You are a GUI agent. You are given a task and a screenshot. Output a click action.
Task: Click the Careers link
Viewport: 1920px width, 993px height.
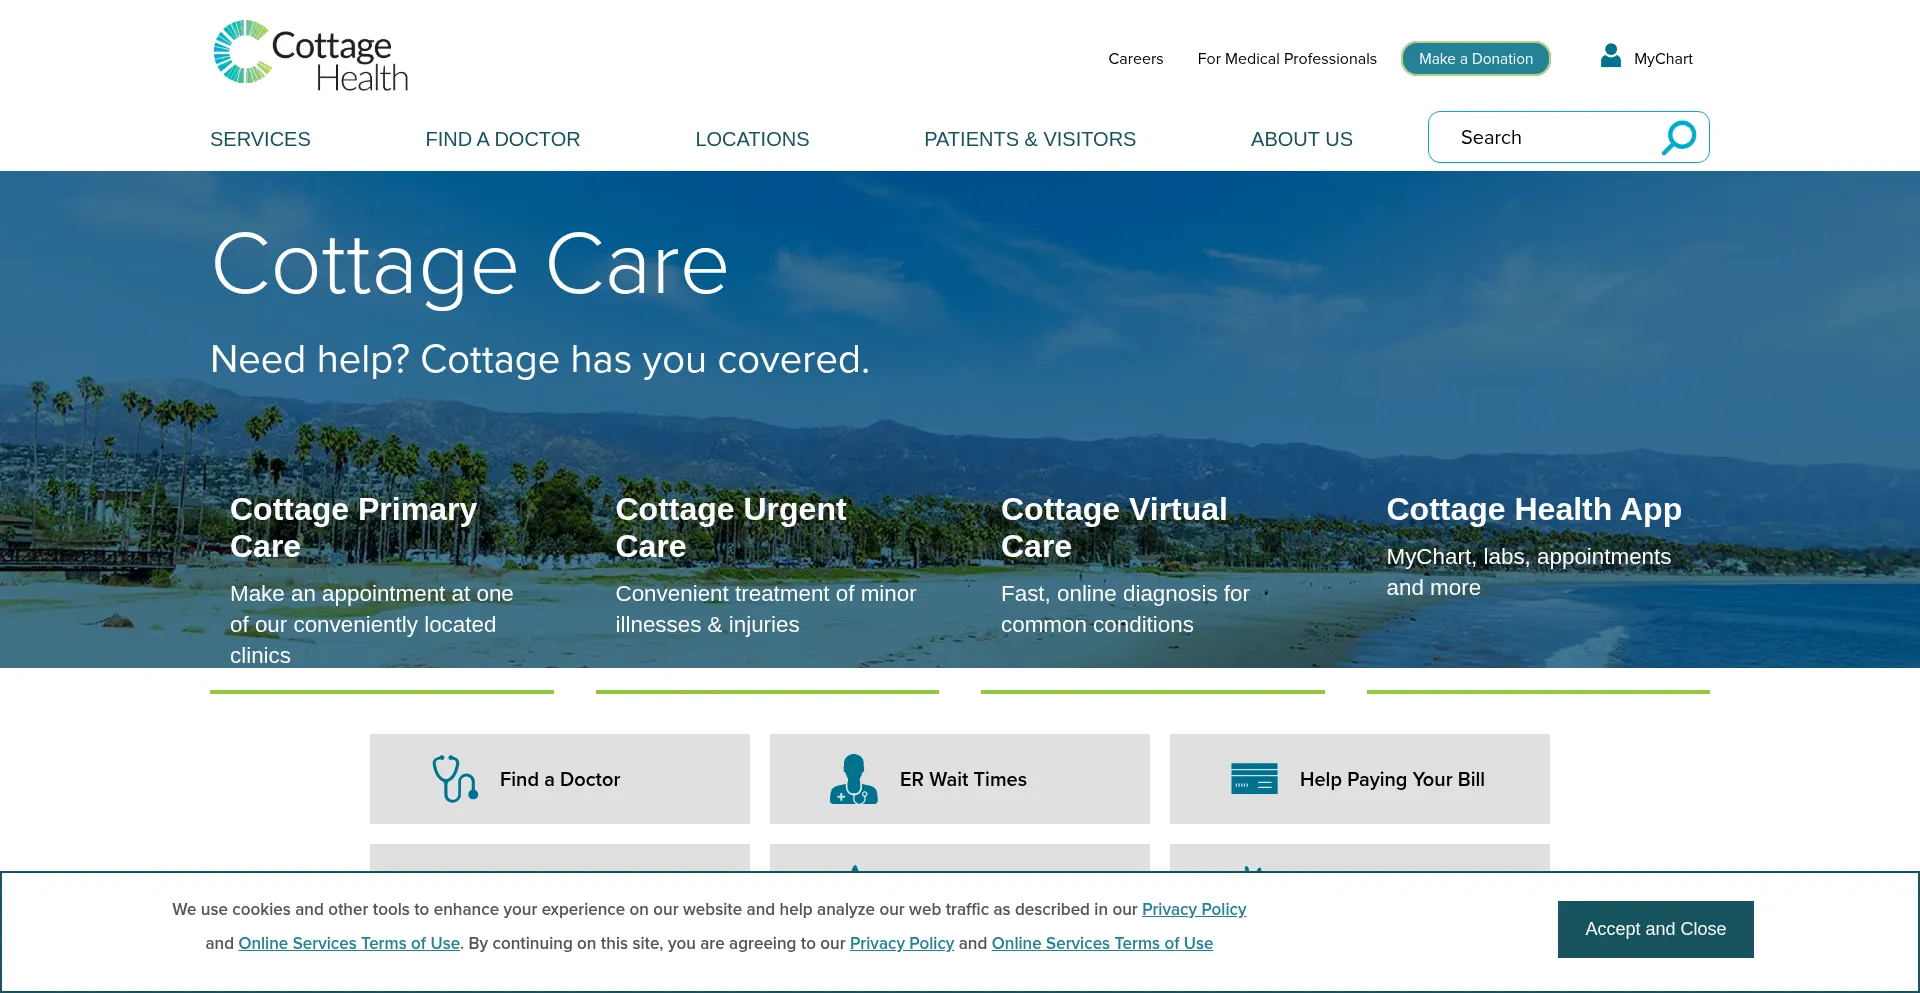click(1136, 59)
